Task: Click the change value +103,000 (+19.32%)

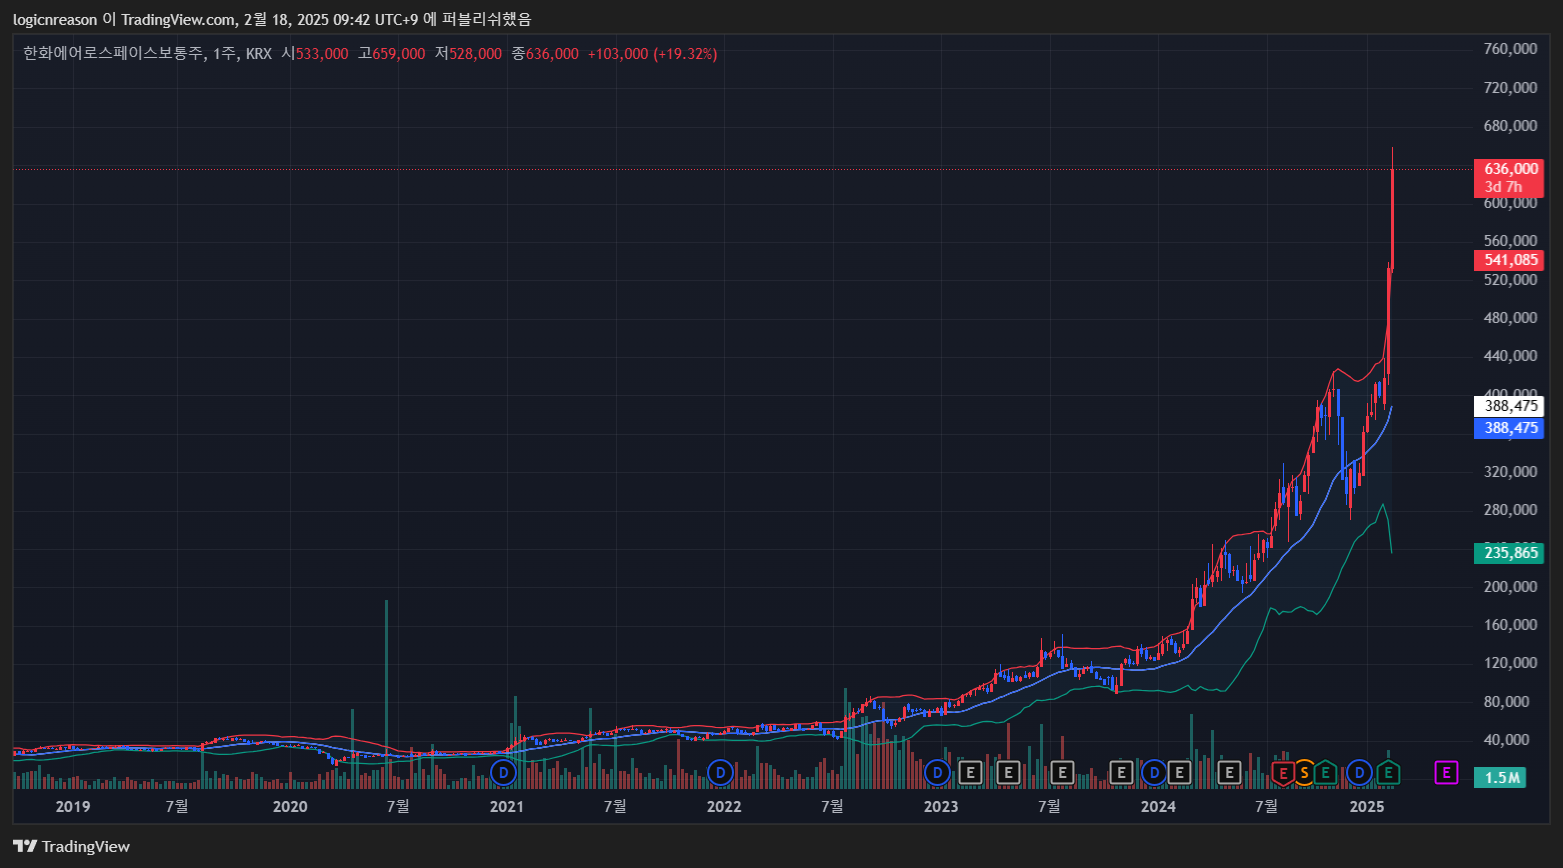Action: (652, 53)
